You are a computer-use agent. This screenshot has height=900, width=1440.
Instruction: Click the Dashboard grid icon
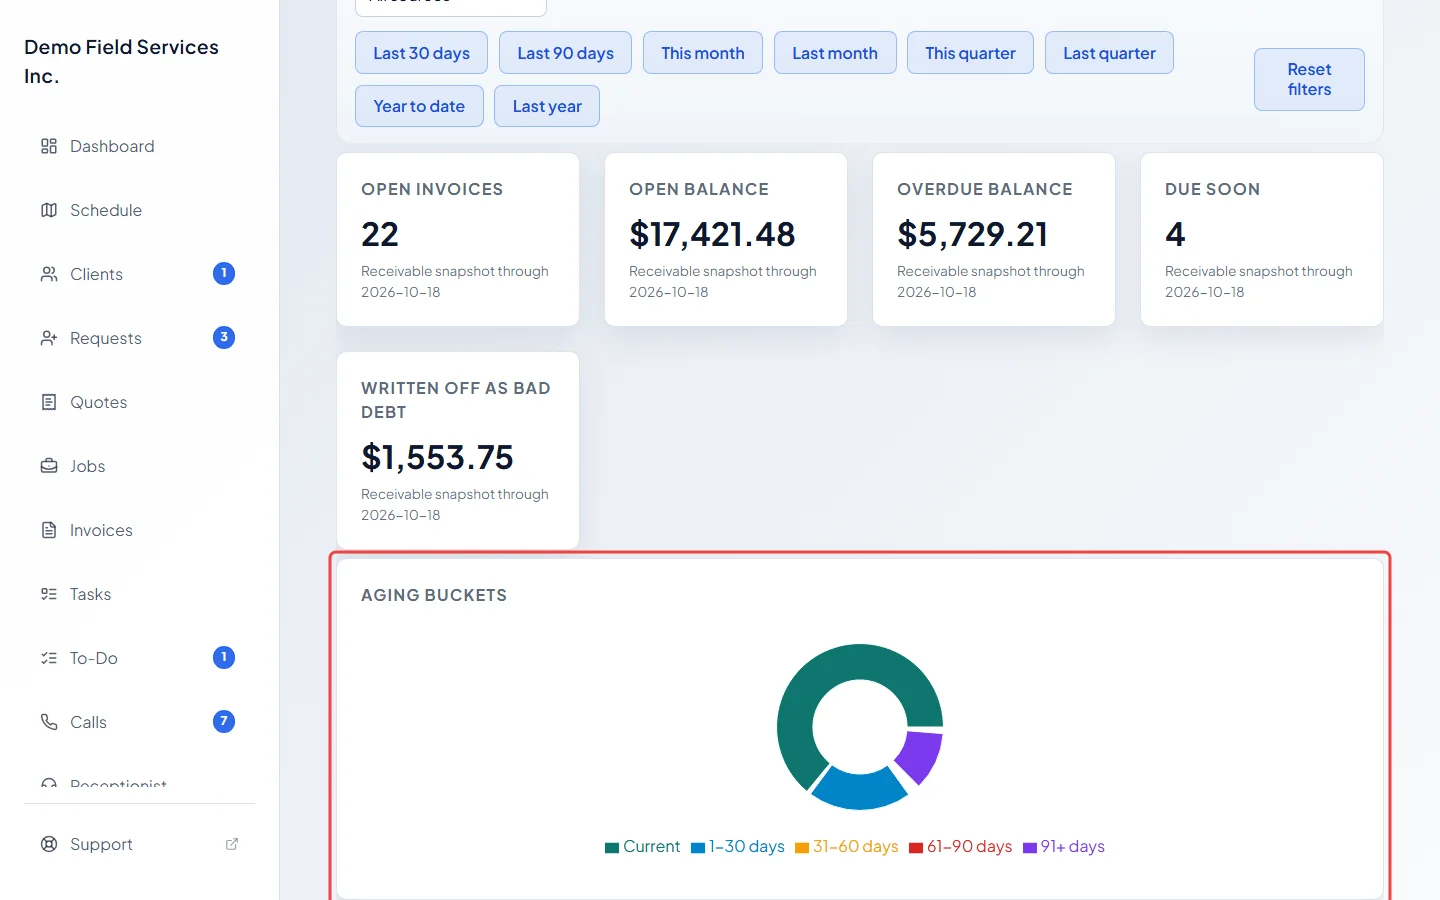tap(49, 146)
